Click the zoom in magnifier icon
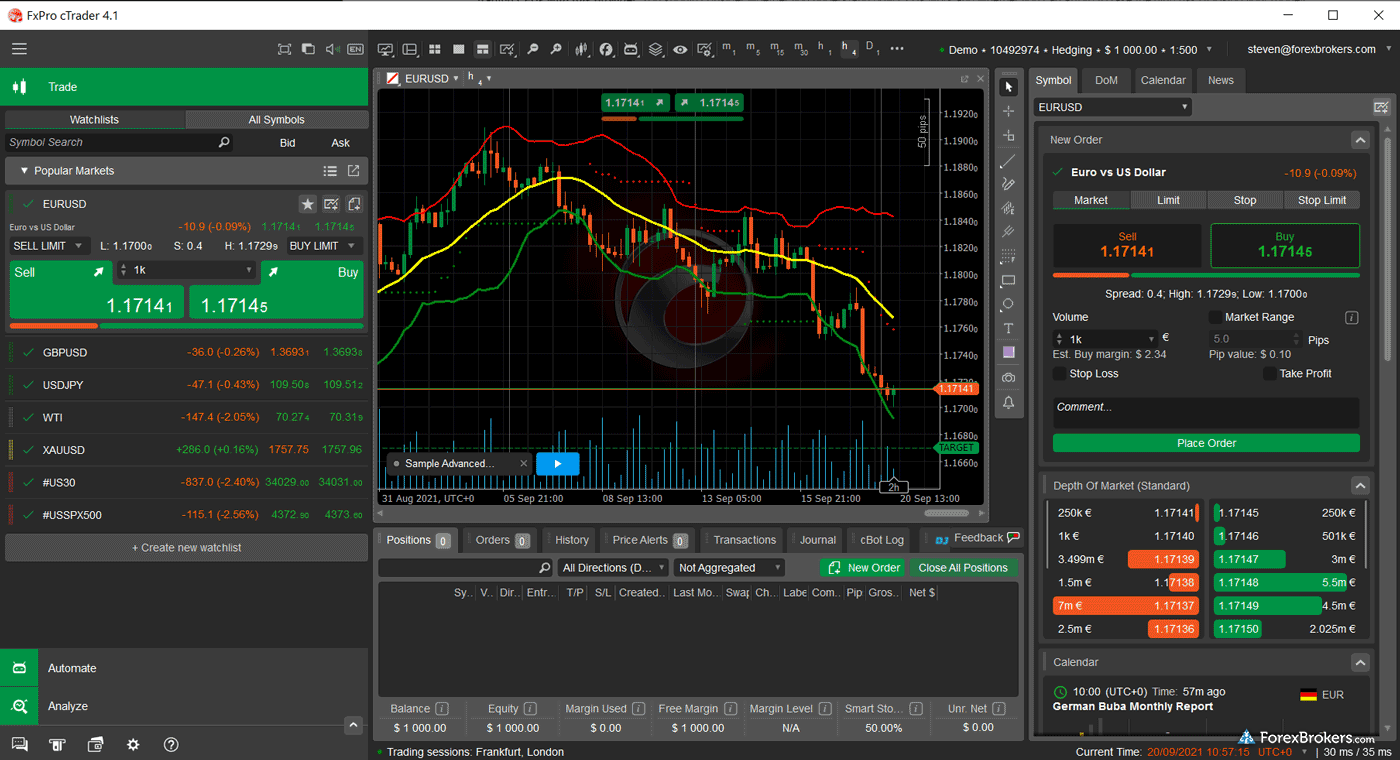The height and width of the screenshot is (760, 1400). point(533,49)
